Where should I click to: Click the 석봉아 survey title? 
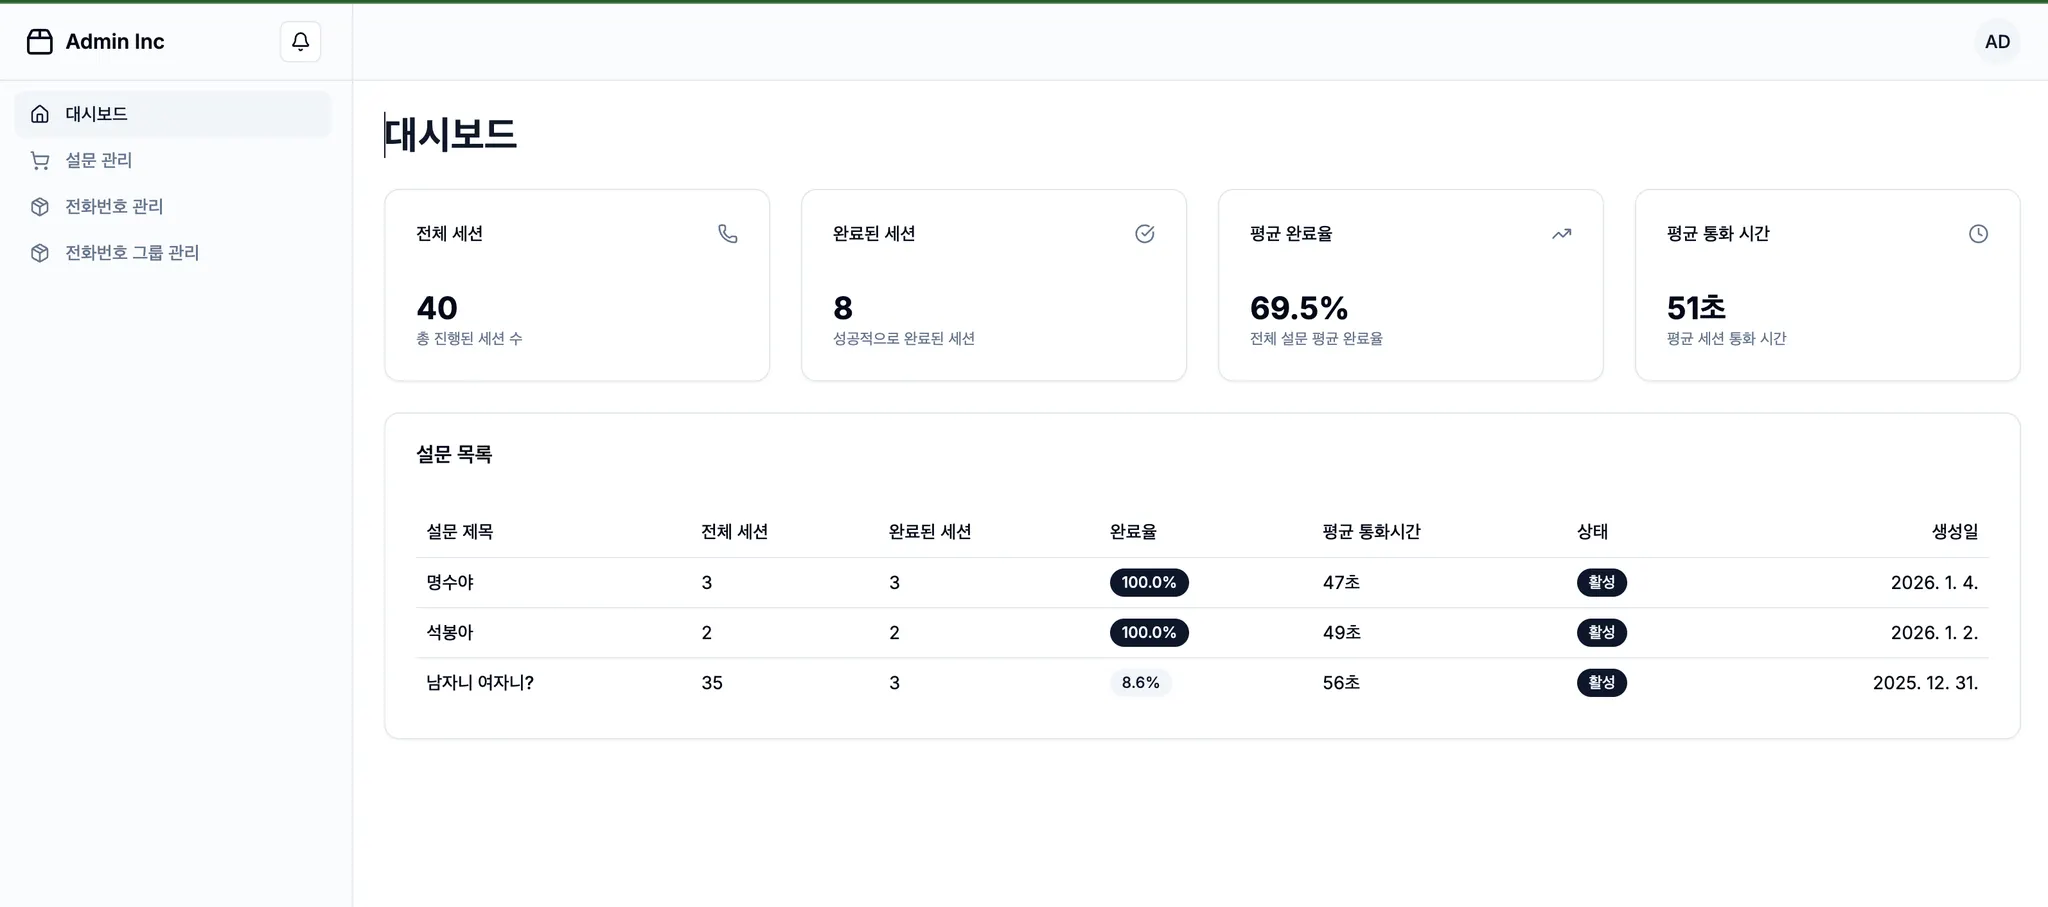coord(450,633)
